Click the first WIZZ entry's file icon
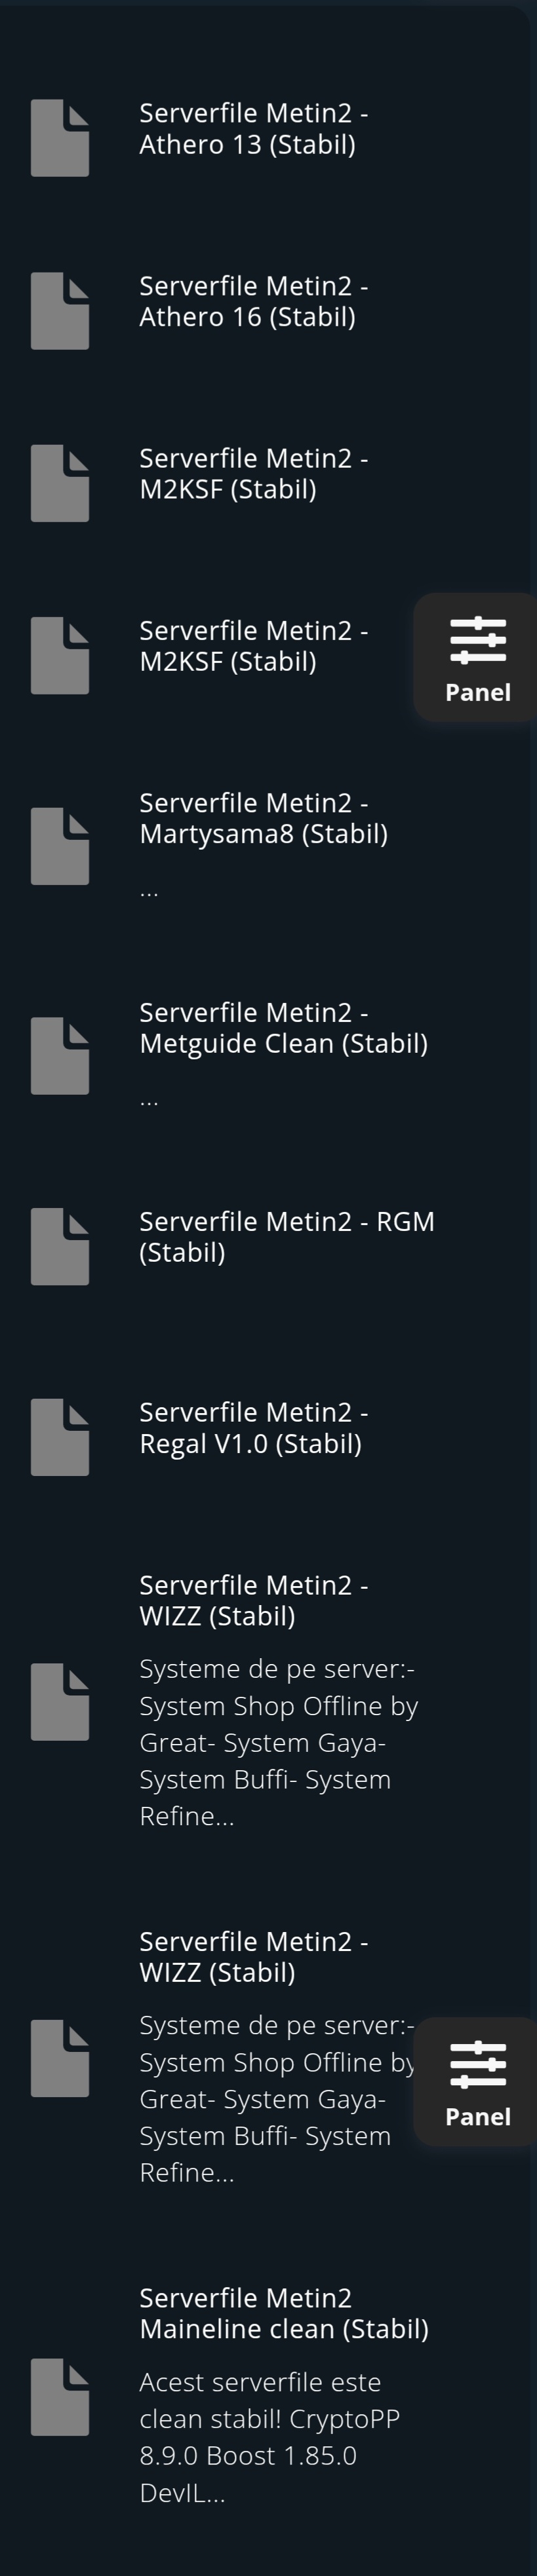 pyautogui.click(x=60, y=1702)
